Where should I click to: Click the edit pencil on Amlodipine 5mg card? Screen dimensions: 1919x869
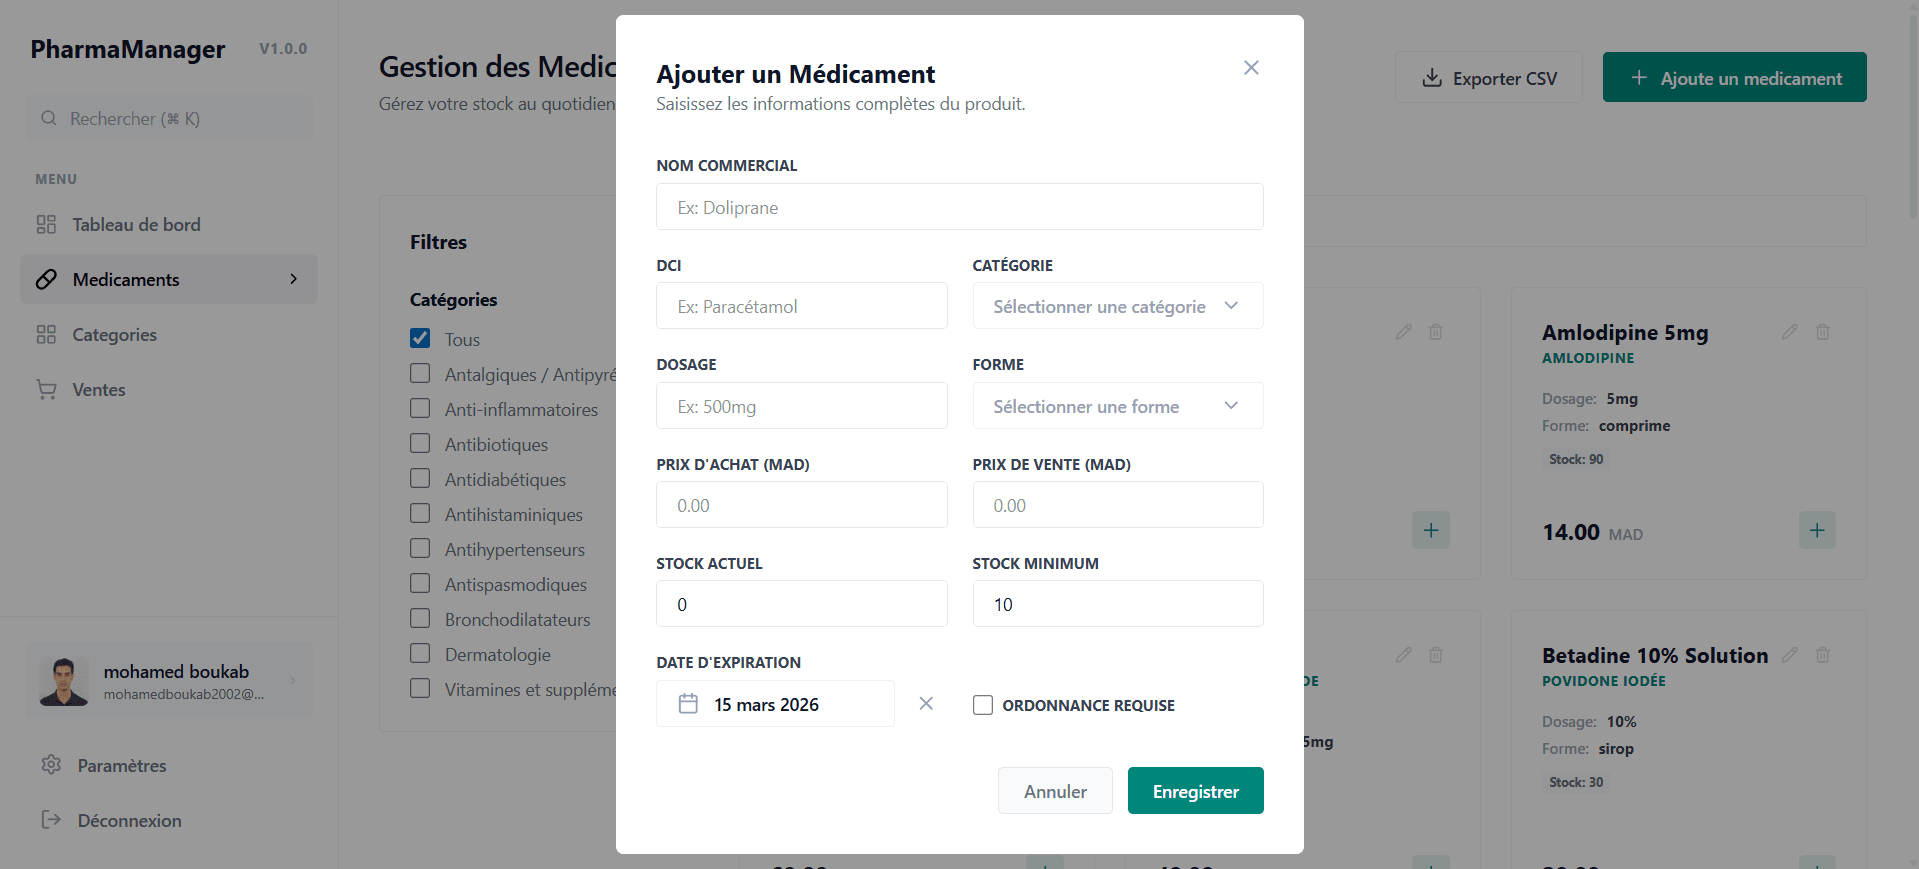click(x=1790, y=332)
